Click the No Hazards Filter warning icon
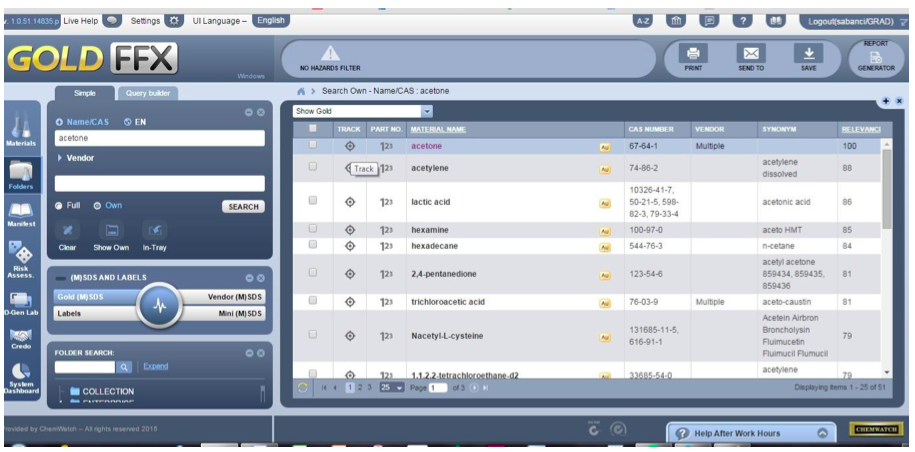The image size is (915, 452). (x=330, y=54)
